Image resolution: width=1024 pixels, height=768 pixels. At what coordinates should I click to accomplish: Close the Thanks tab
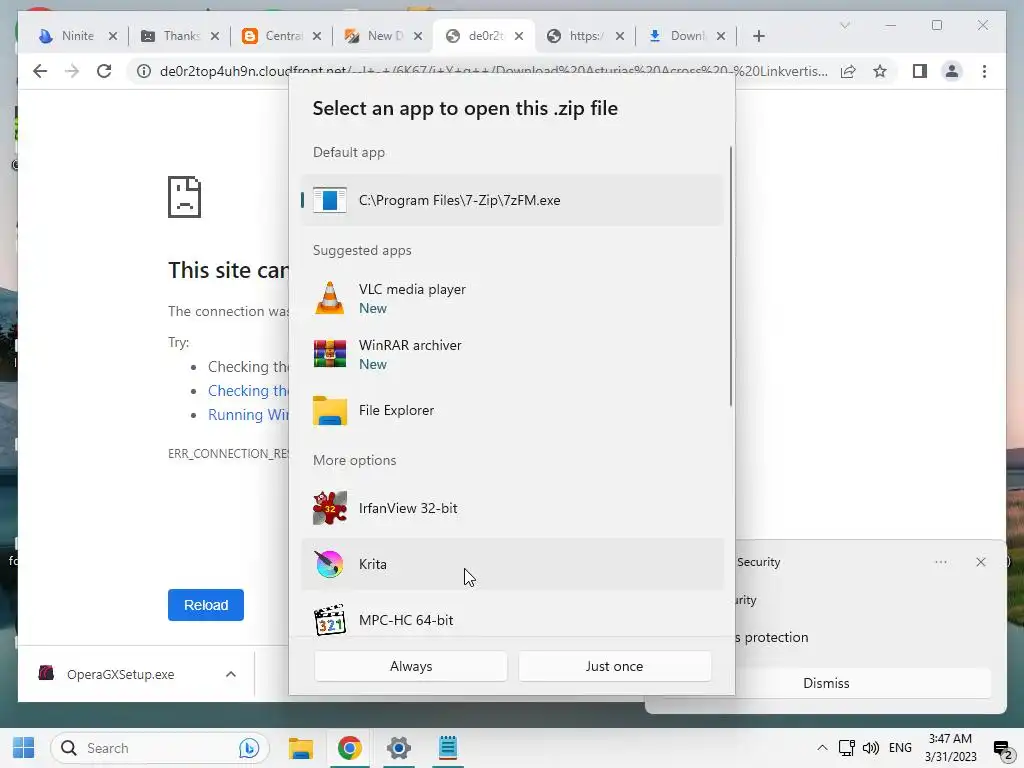[x=214, y=36]
